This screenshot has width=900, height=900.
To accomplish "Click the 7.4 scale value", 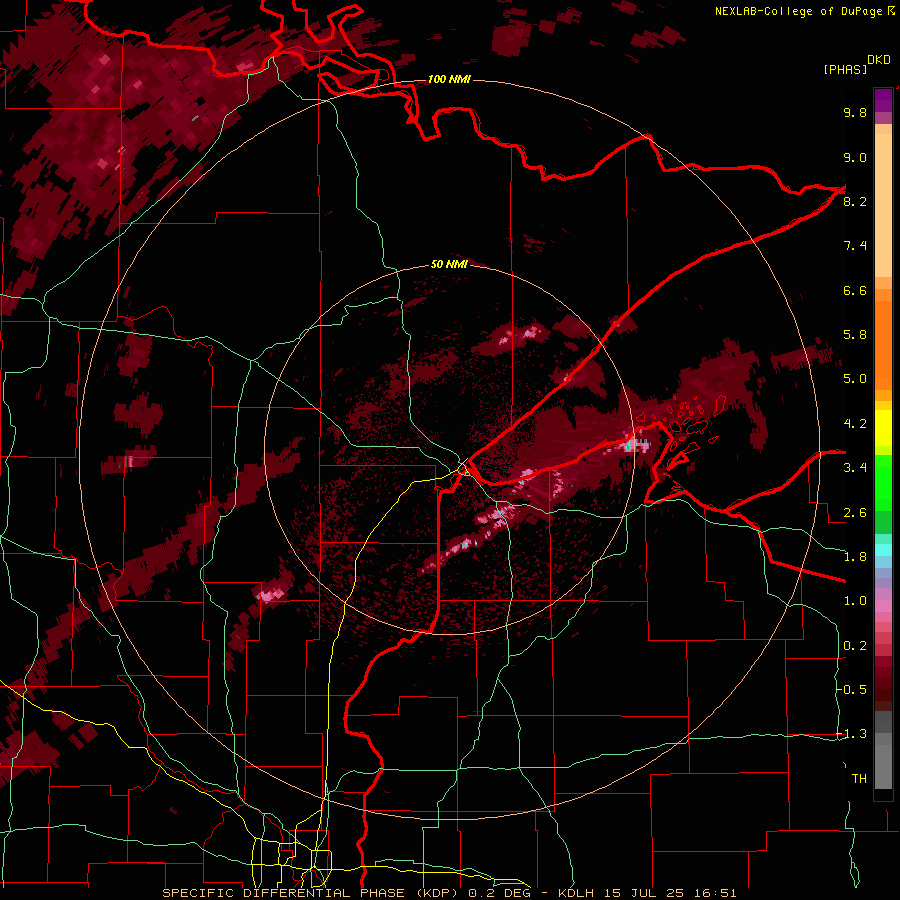I will (x=855, y=246).
